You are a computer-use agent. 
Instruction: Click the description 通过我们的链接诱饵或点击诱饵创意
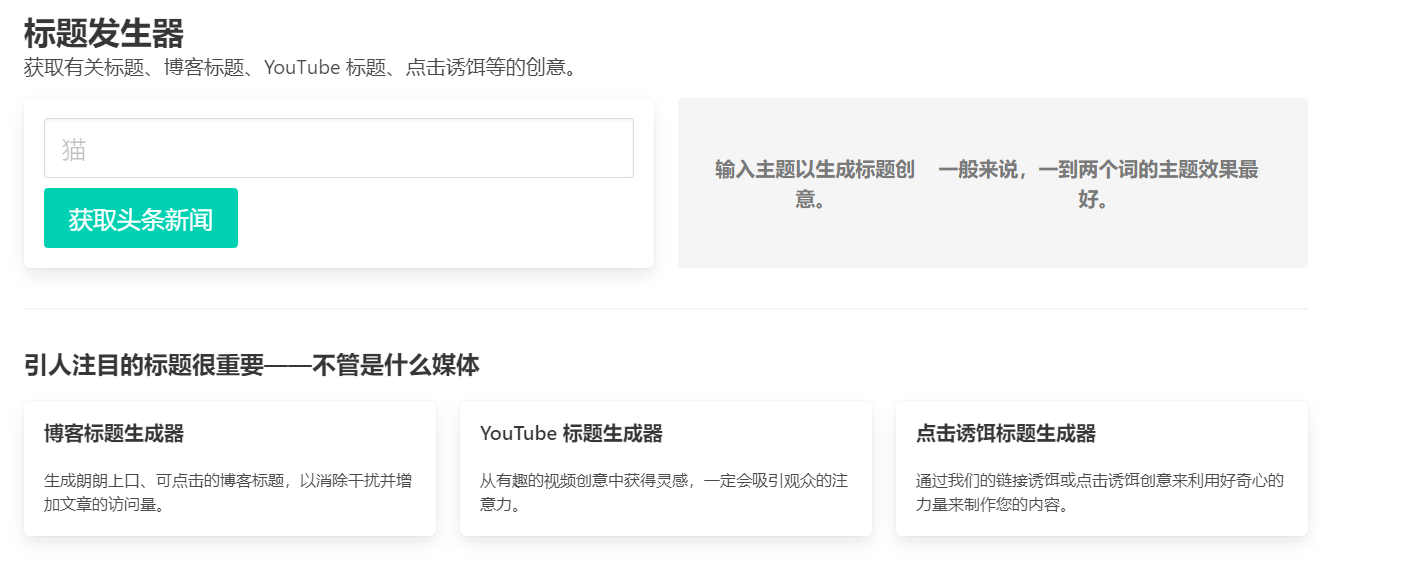coord(1100,492)
